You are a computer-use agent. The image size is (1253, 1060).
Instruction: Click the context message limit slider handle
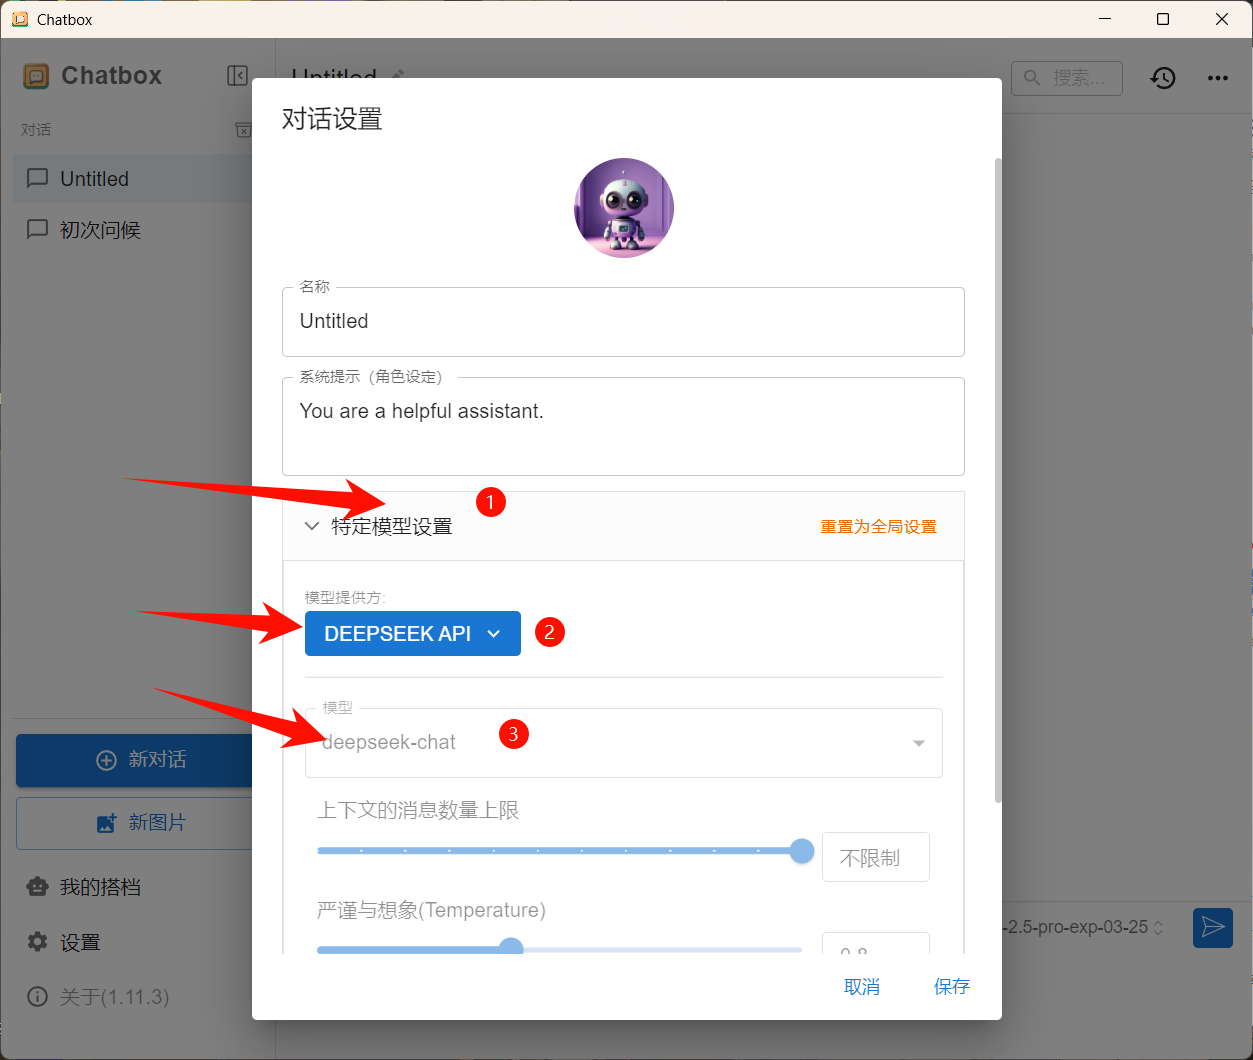(x=802, y=851)
